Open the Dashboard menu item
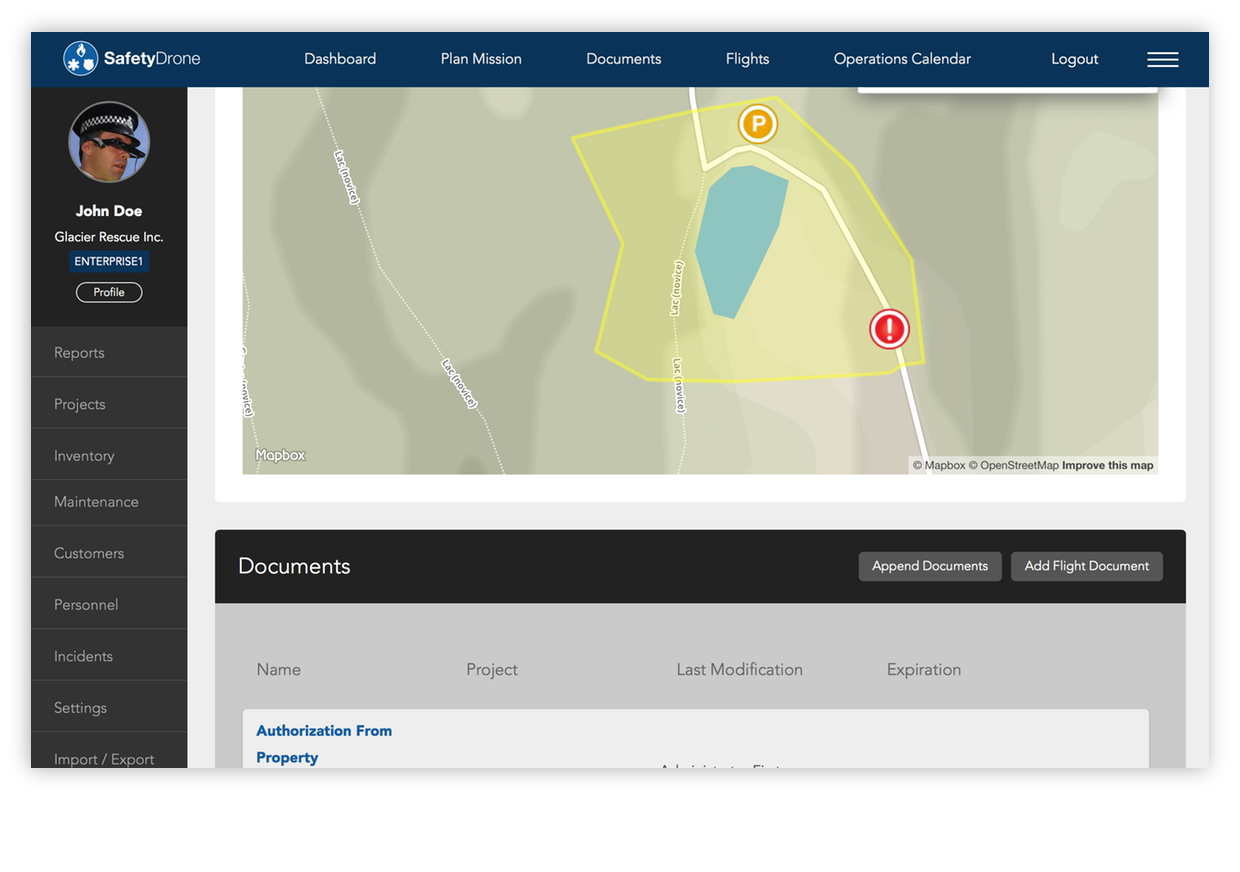Screen dimensions: 1240x872 tap(340, 59)
